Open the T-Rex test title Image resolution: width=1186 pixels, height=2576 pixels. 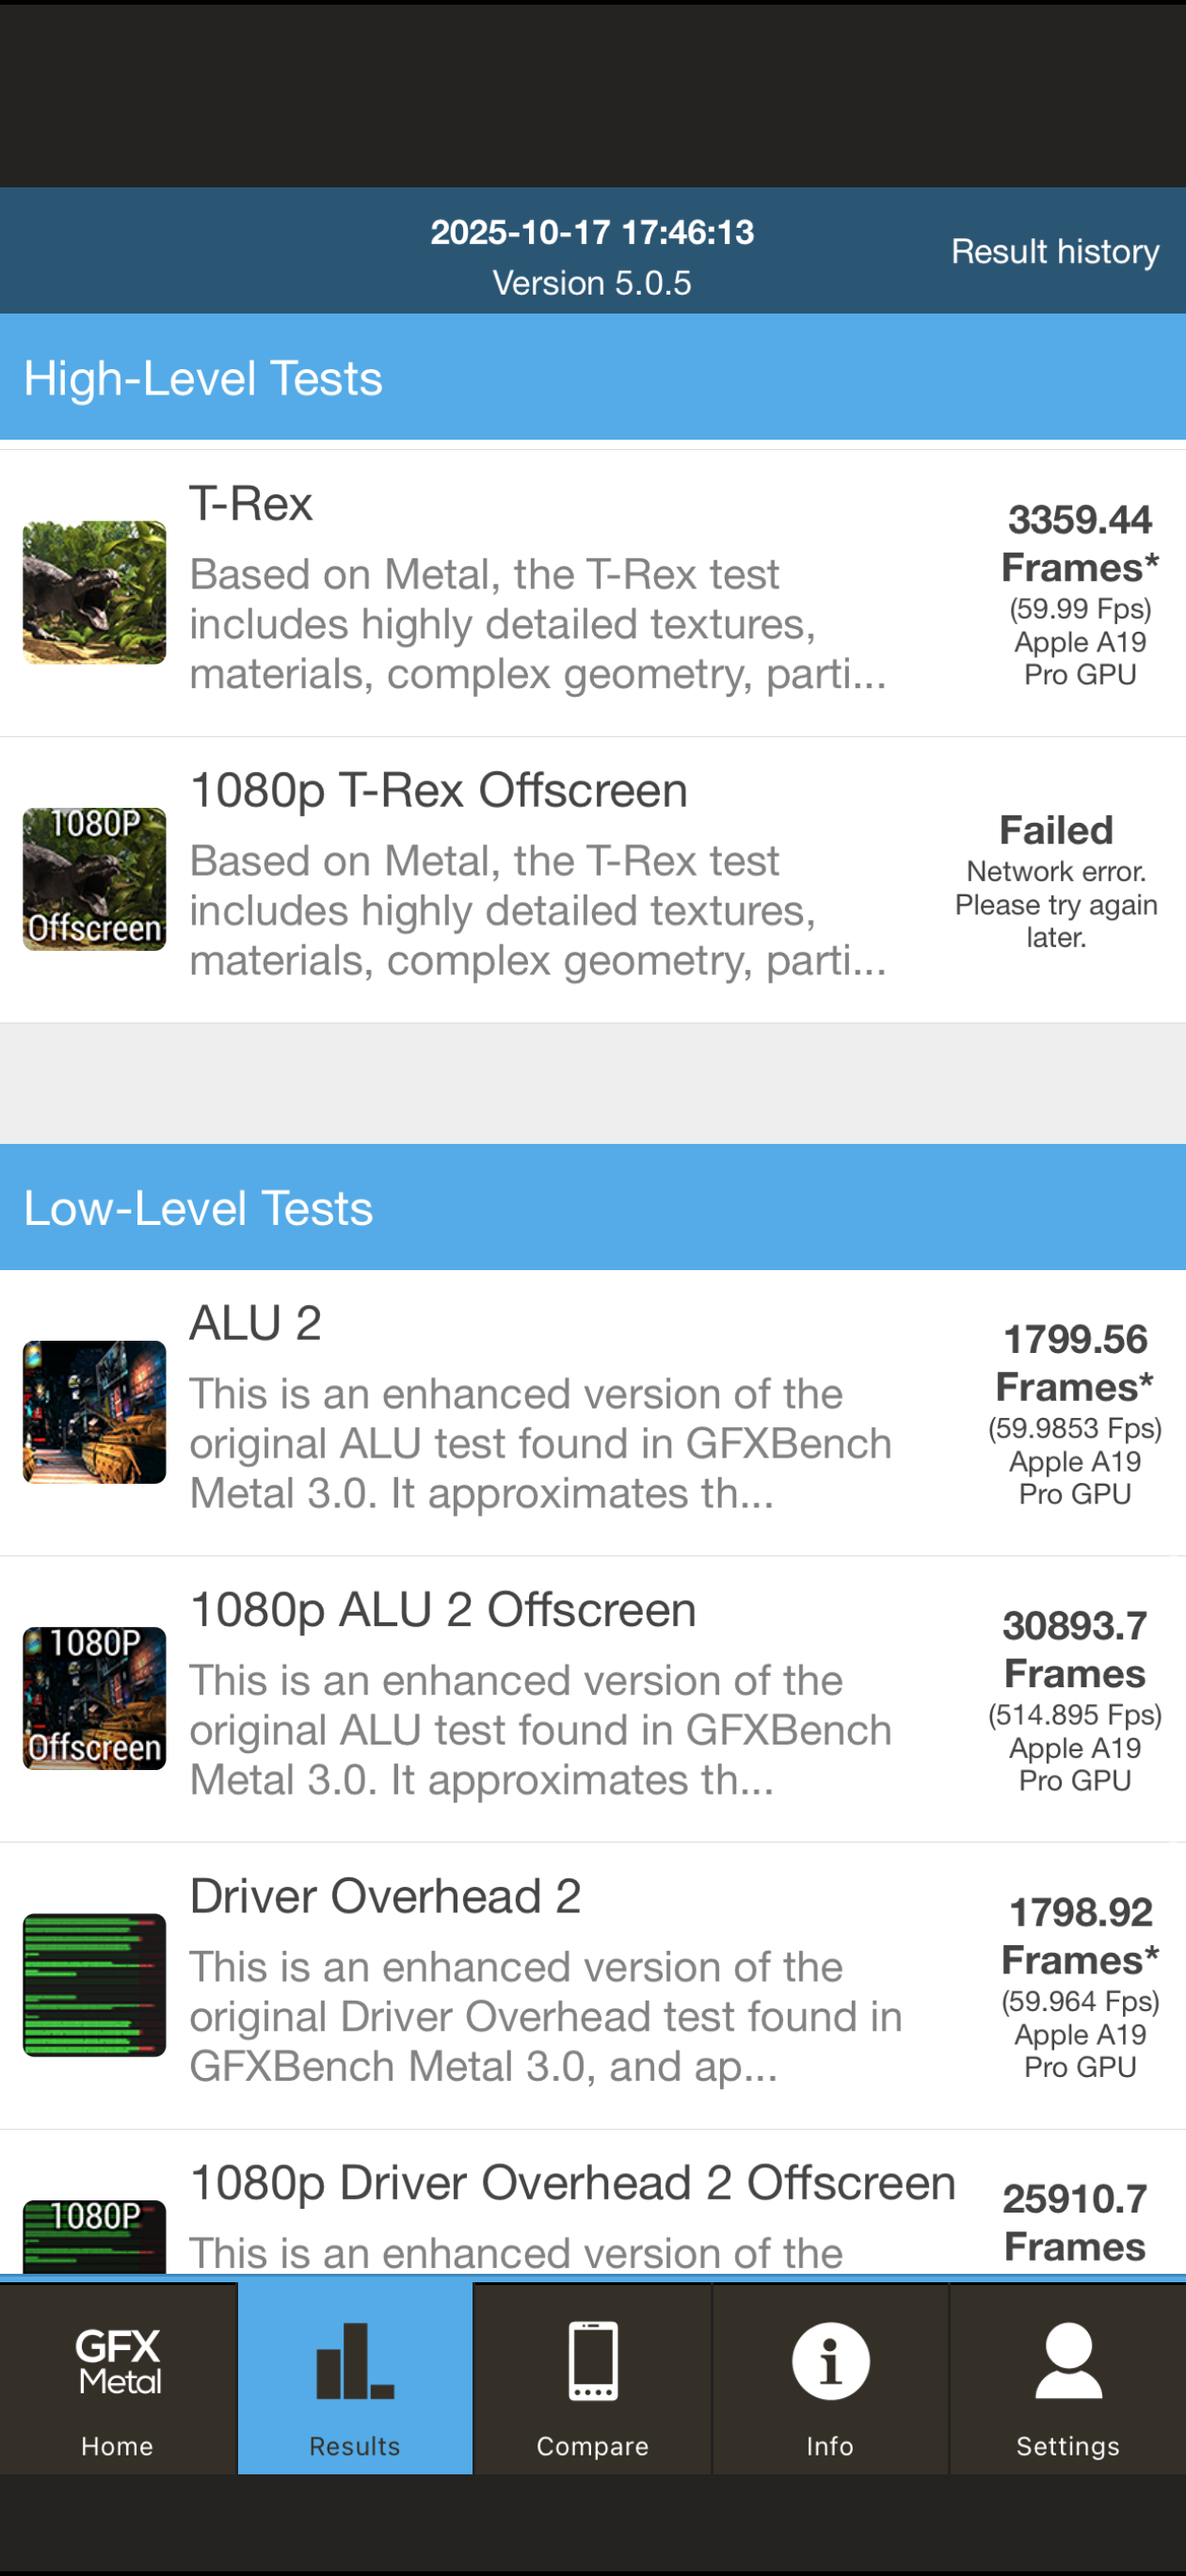[x=251, y=504]
